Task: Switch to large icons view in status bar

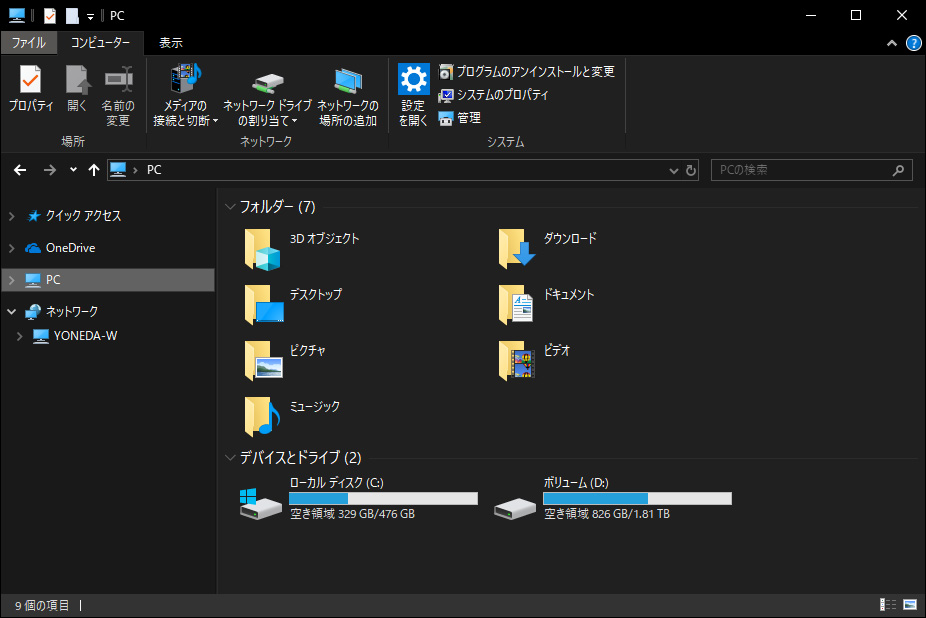Action: click(910, 605)
